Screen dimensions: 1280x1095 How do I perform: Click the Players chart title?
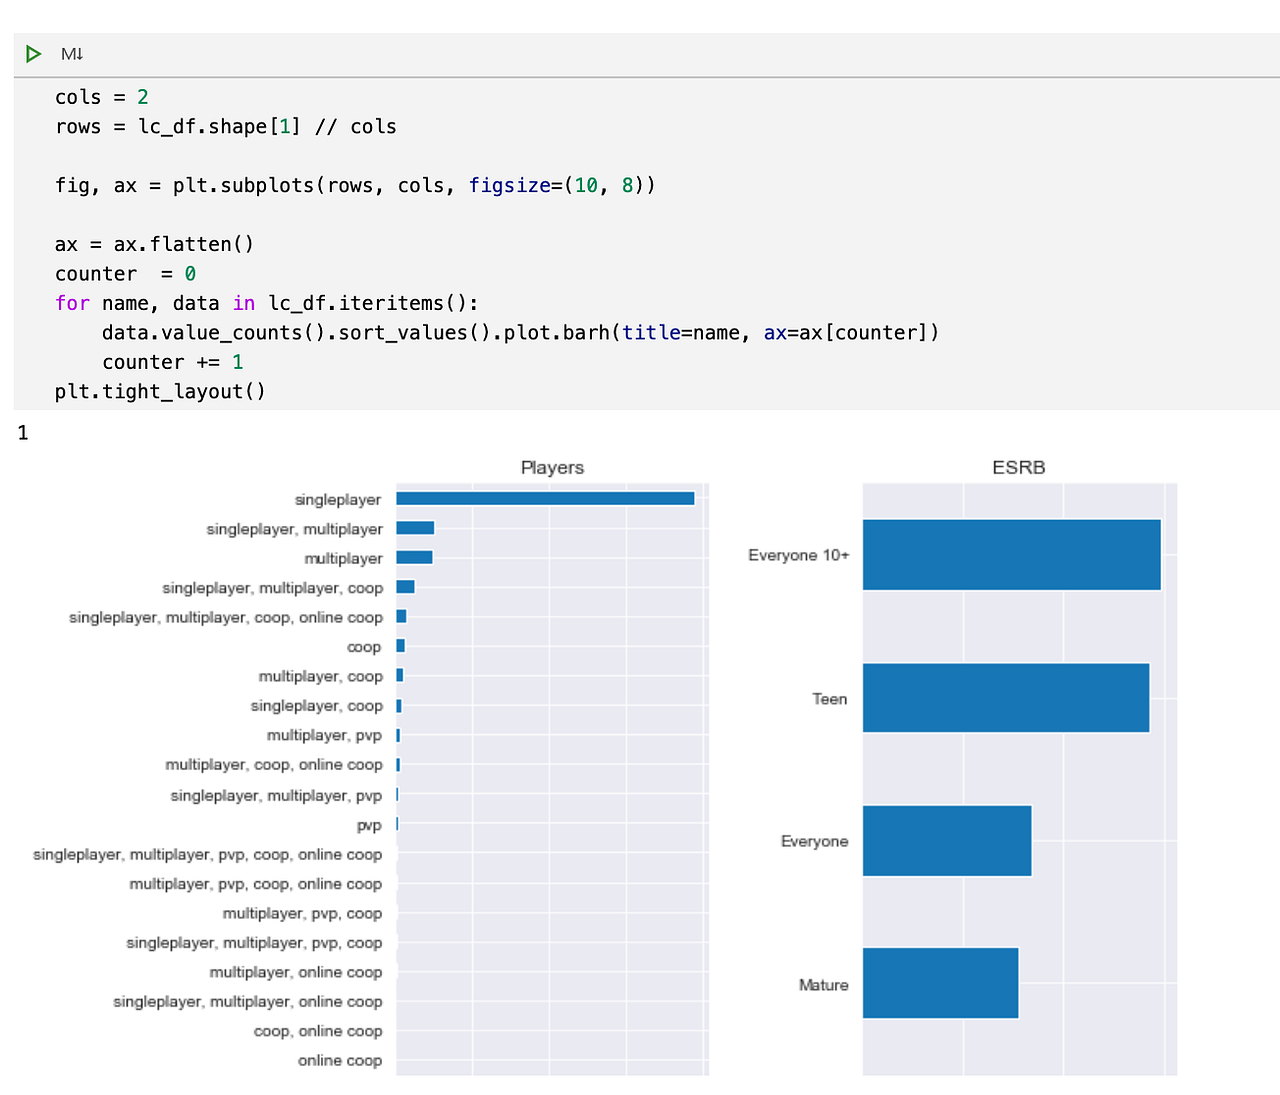point(551,467)
